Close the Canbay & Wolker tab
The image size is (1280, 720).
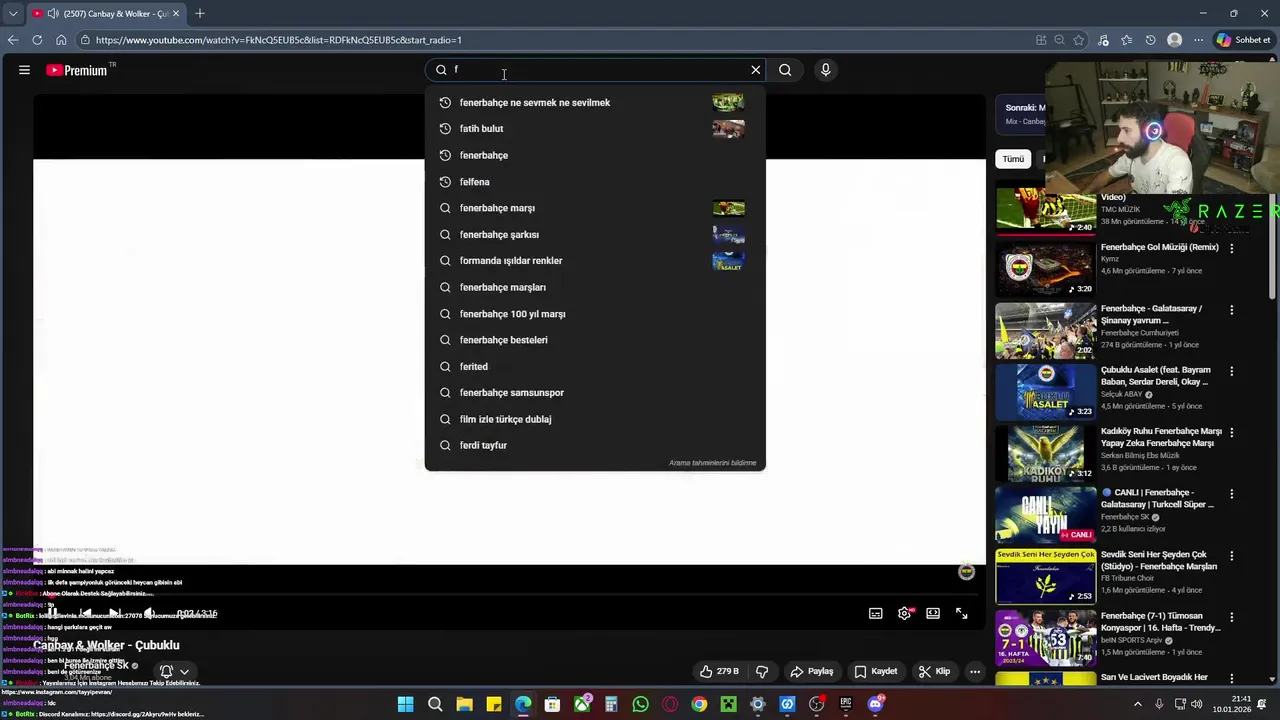[x=176, y=14]
